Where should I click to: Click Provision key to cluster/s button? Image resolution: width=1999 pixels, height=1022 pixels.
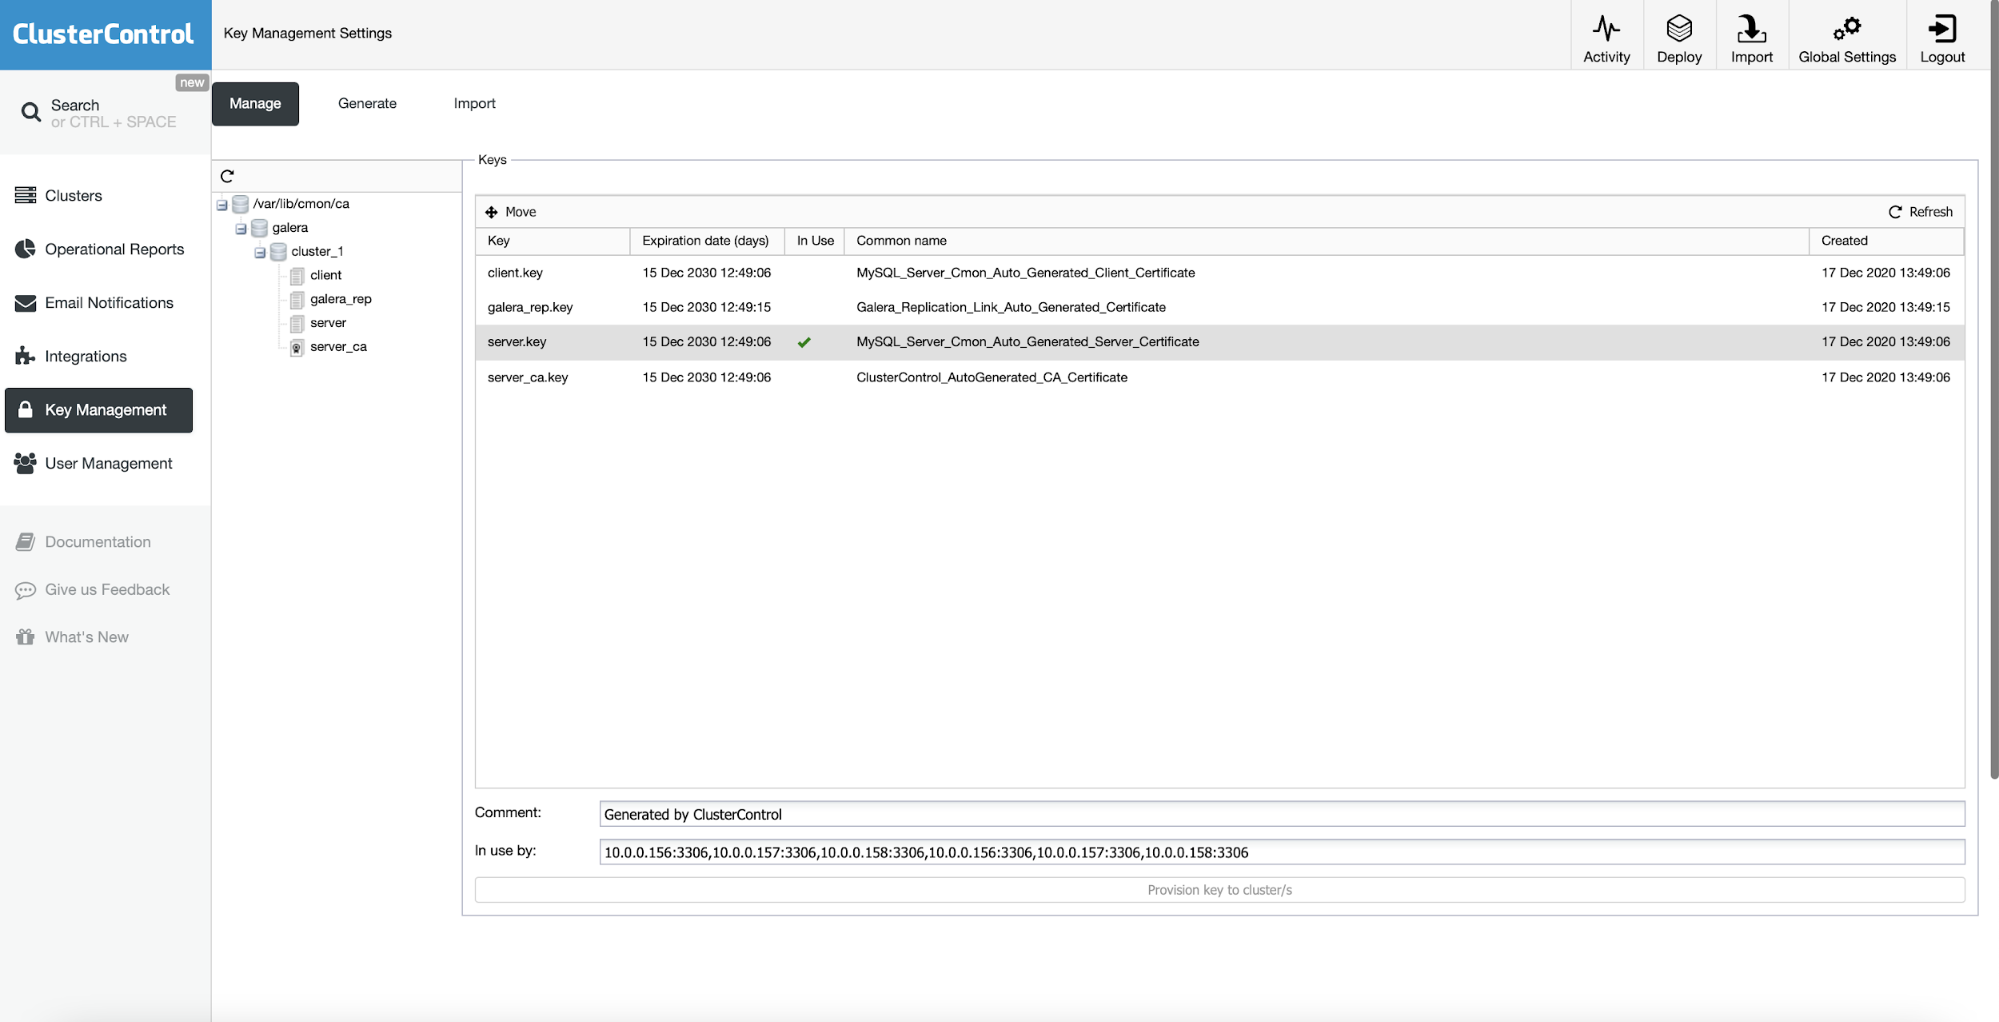(x=1219, y=890)
